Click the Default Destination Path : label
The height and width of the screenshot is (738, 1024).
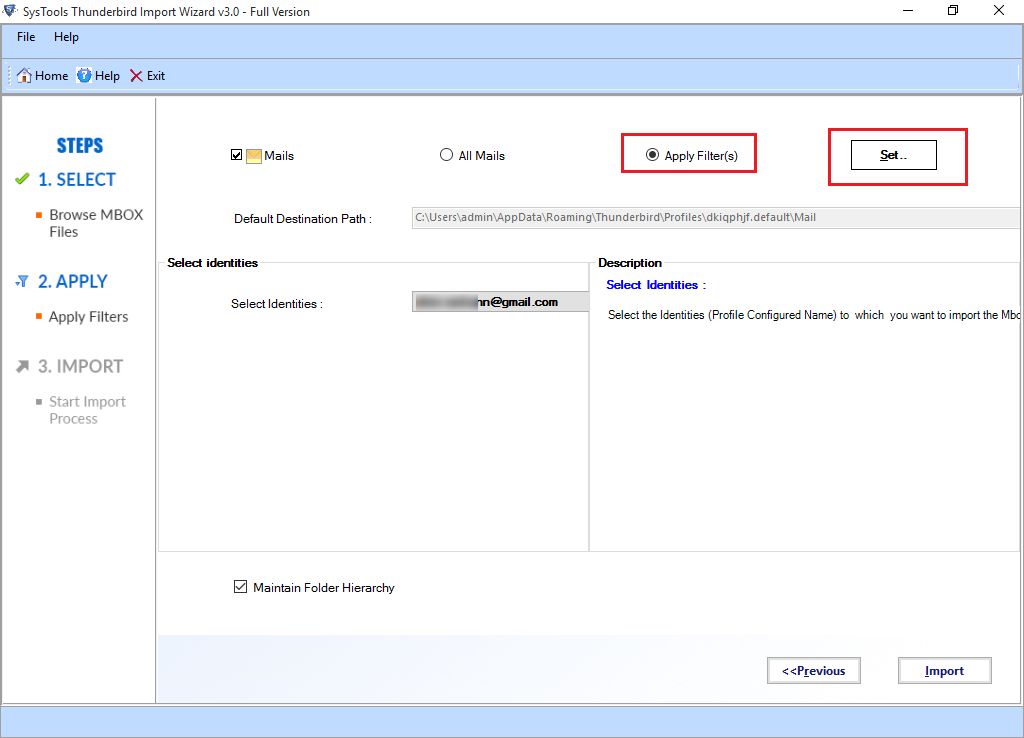point(303,219)
